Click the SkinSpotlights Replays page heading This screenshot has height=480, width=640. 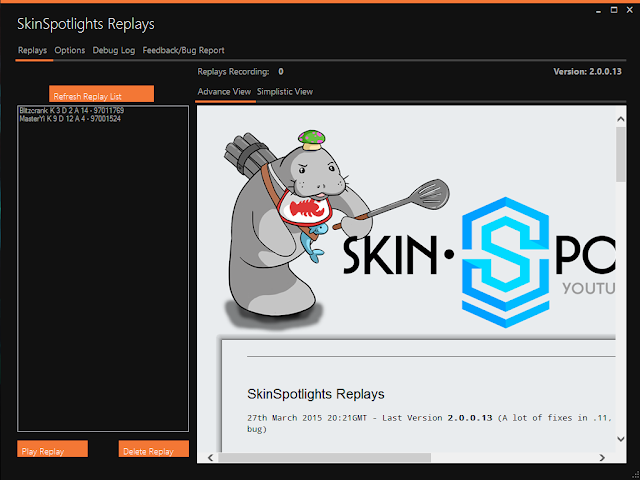coord(316,394)
